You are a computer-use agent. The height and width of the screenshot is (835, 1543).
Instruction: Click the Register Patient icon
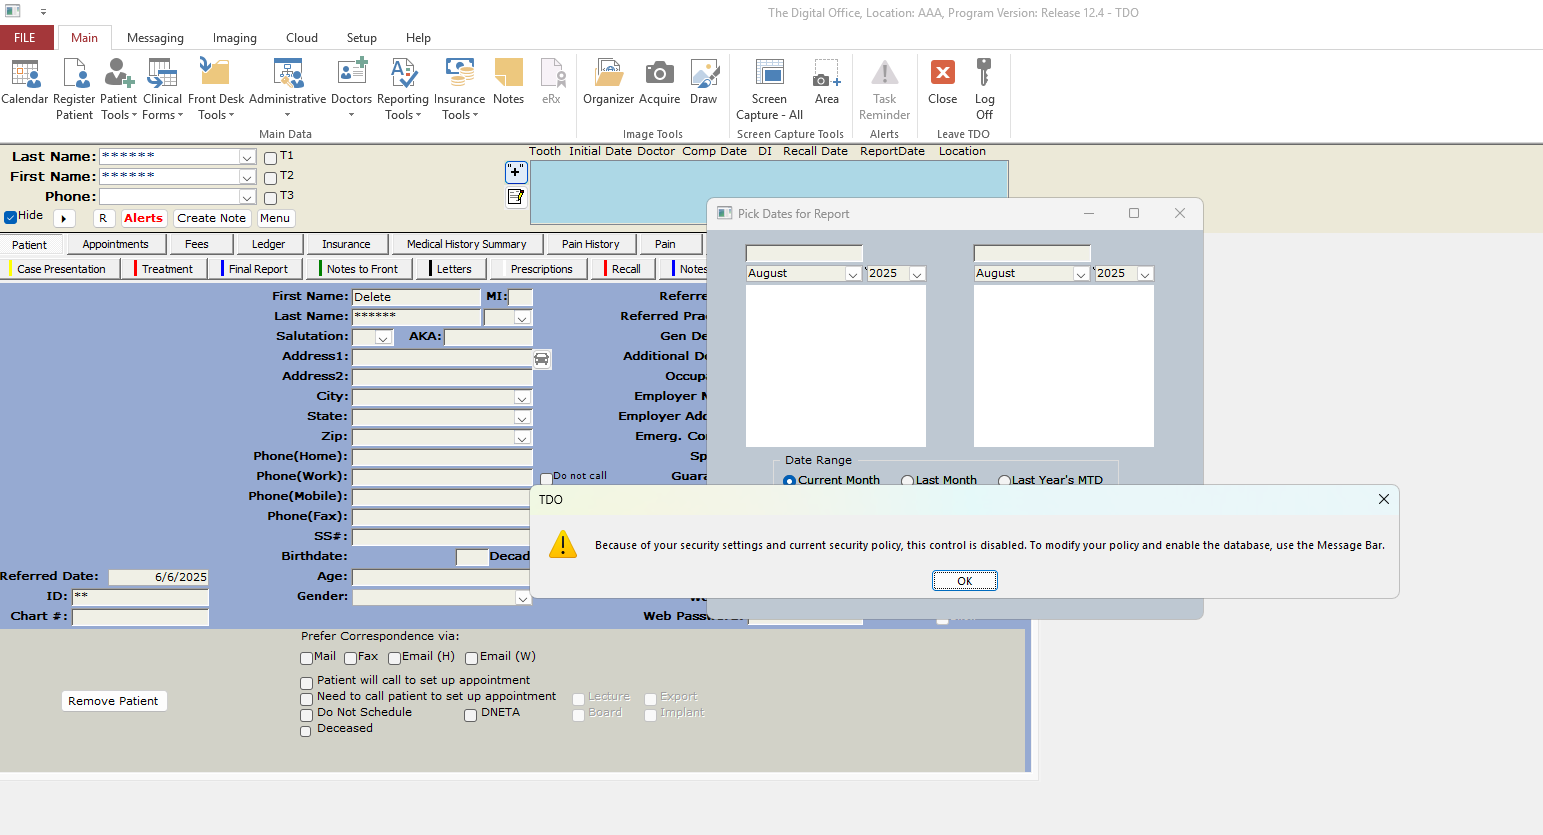tap(75, 75)
